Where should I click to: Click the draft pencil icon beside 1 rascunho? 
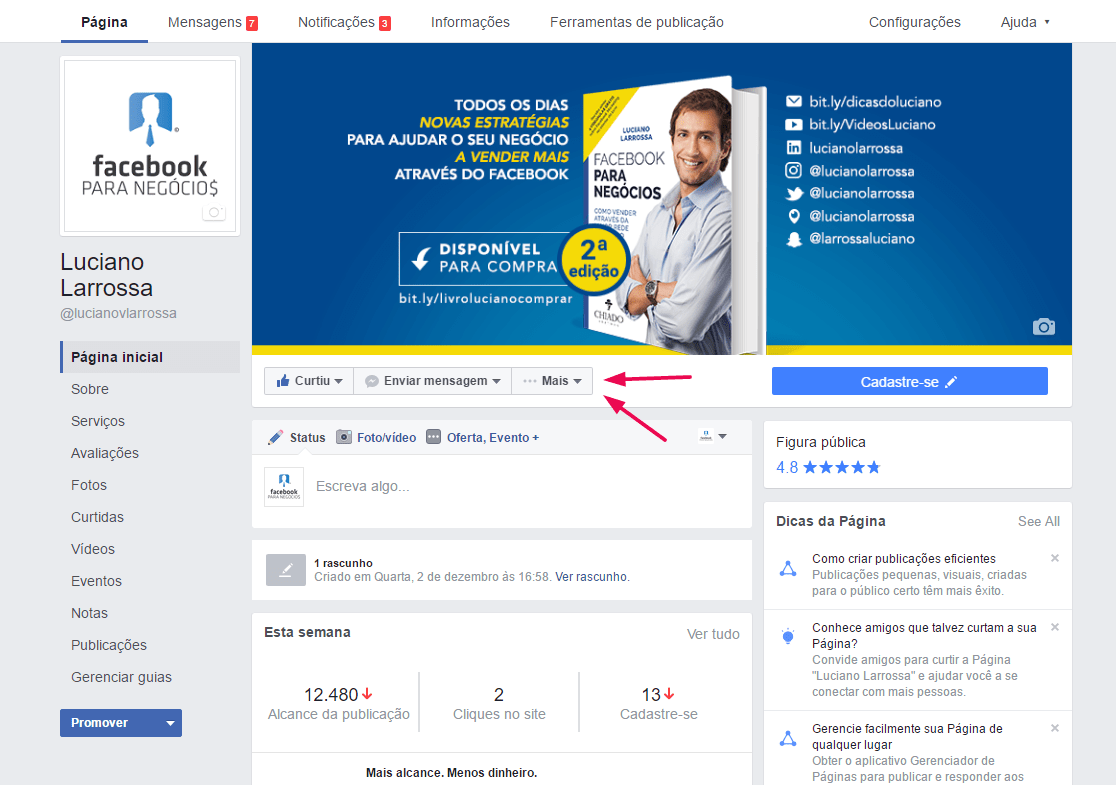(285, 570)
